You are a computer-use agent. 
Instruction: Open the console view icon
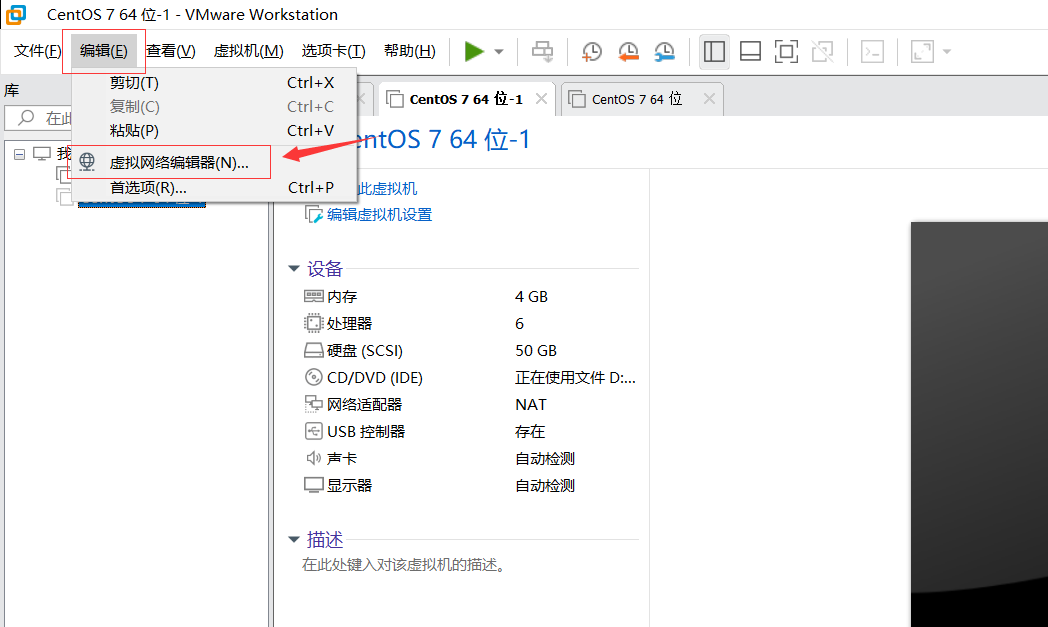click(x=872, y=51)
